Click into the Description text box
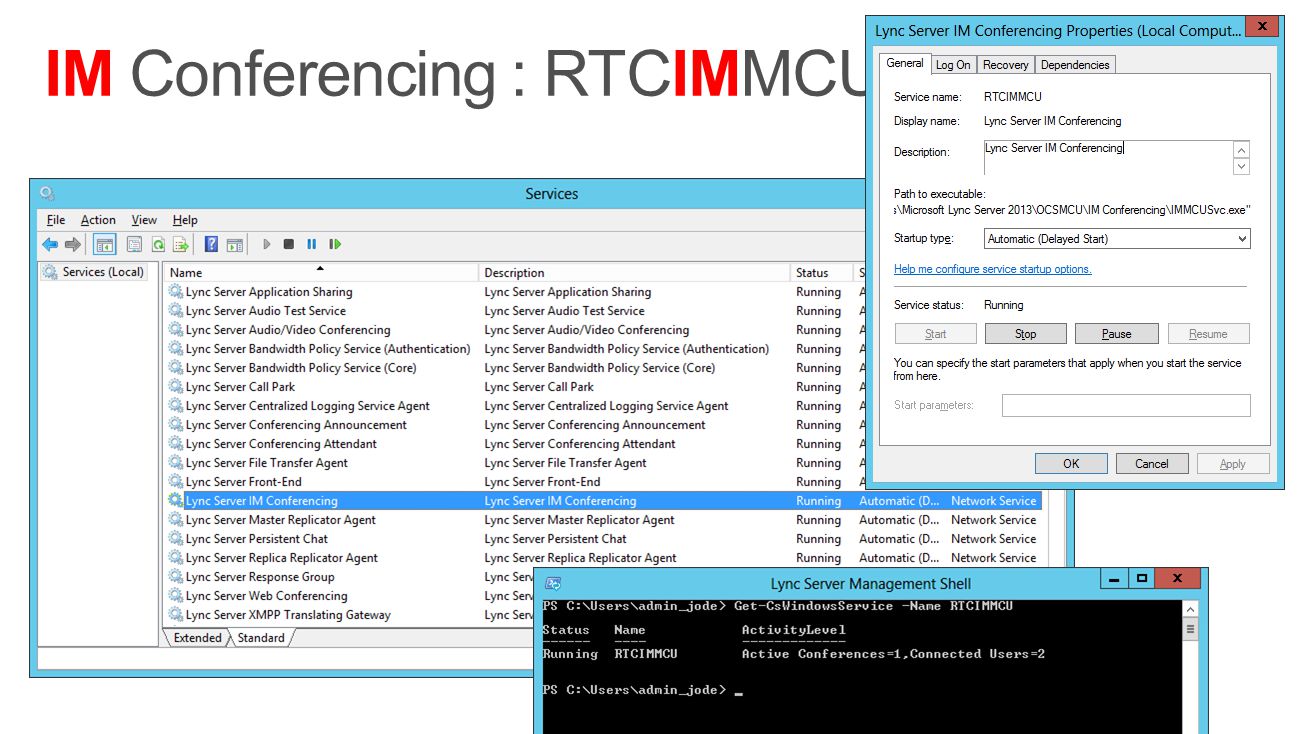1305x734 pixels. pos(1108,158)
